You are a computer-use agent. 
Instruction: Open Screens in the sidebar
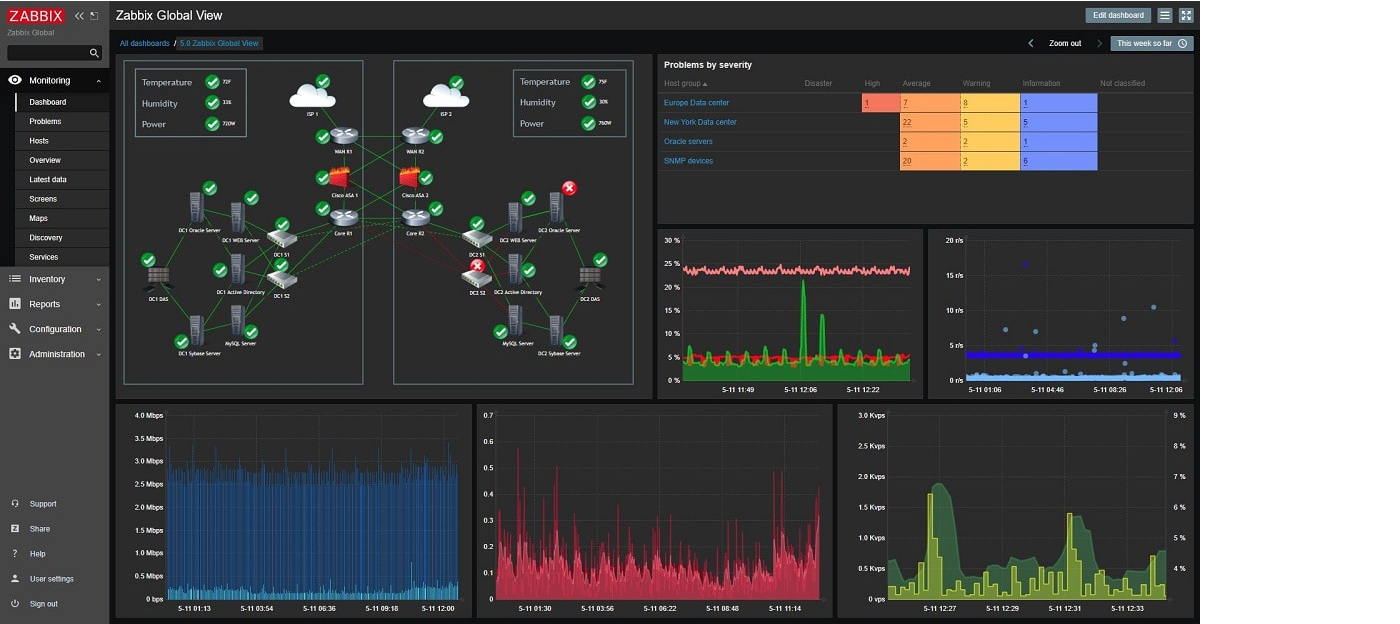pos(62,199)
